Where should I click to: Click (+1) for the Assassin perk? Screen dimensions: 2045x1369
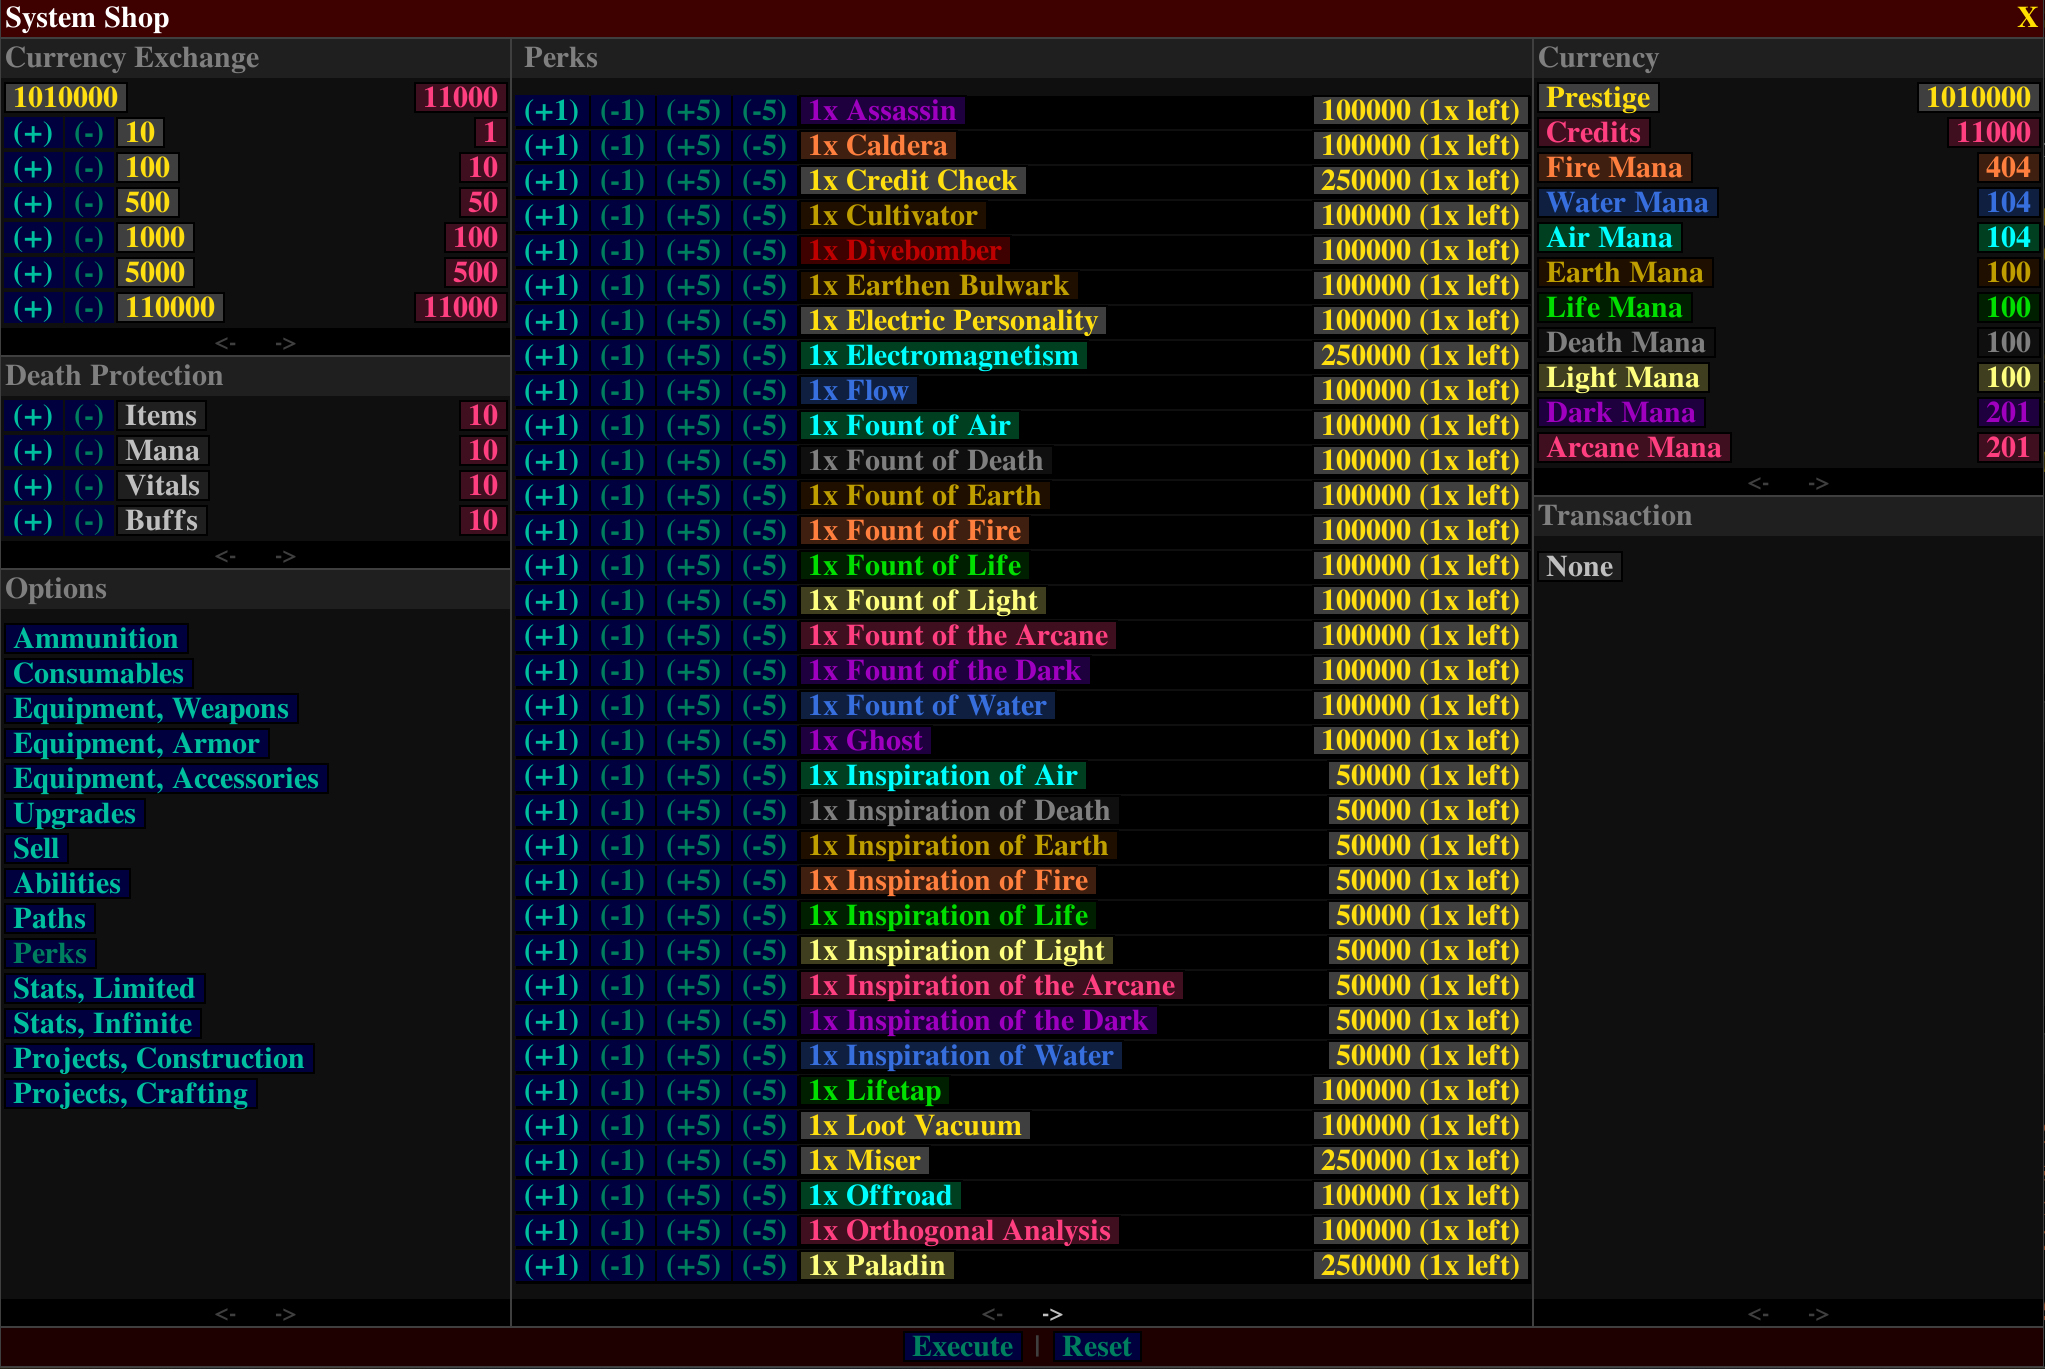click(x=551, y=111)
